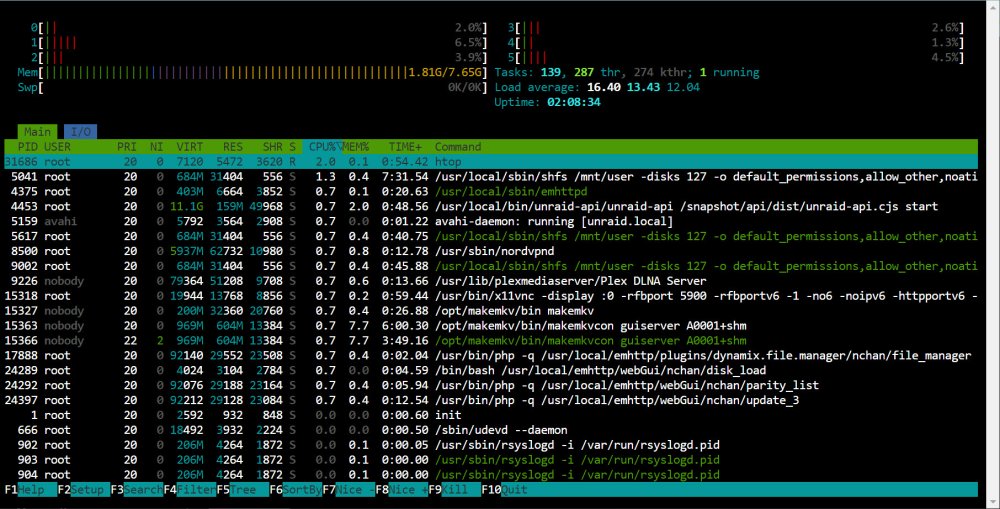
Task: Toggle F5 Tree view
Action: point(242,490)
